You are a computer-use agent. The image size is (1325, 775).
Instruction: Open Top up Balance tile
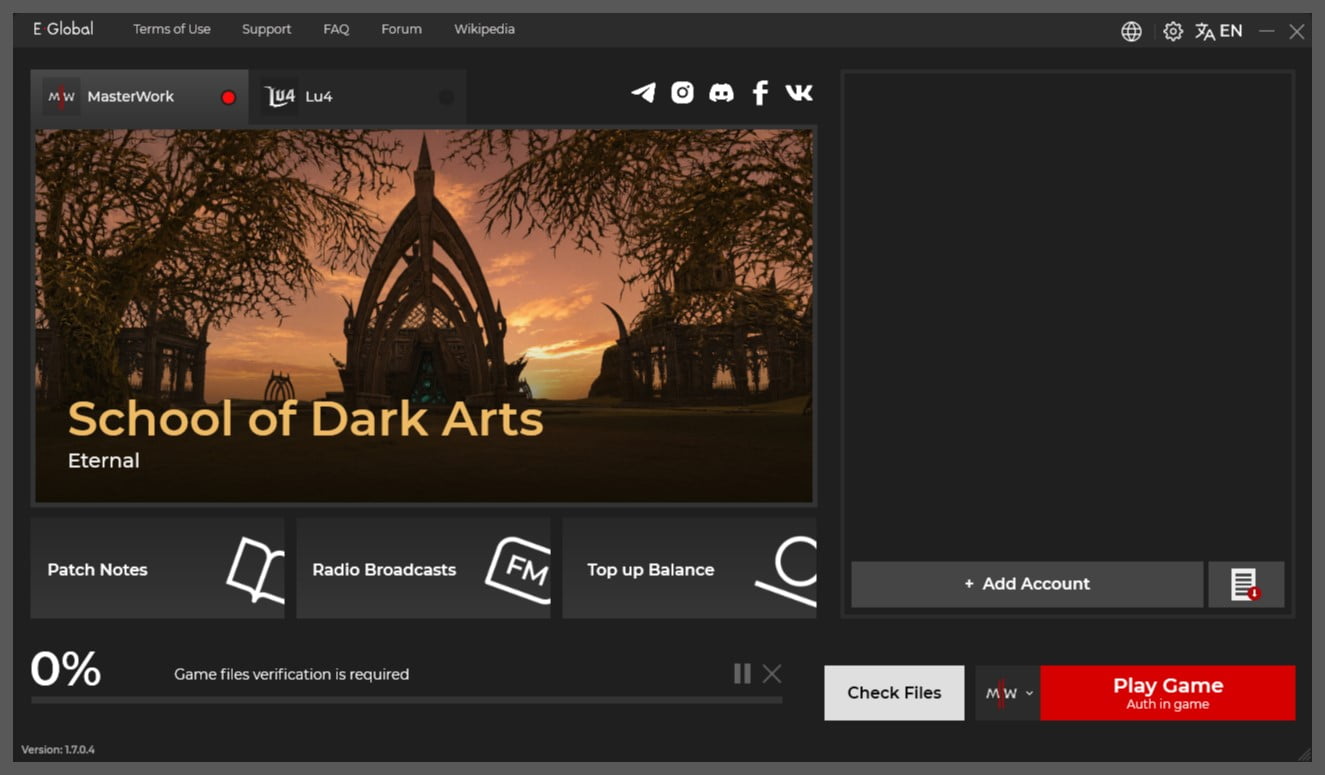coord(689,568)
